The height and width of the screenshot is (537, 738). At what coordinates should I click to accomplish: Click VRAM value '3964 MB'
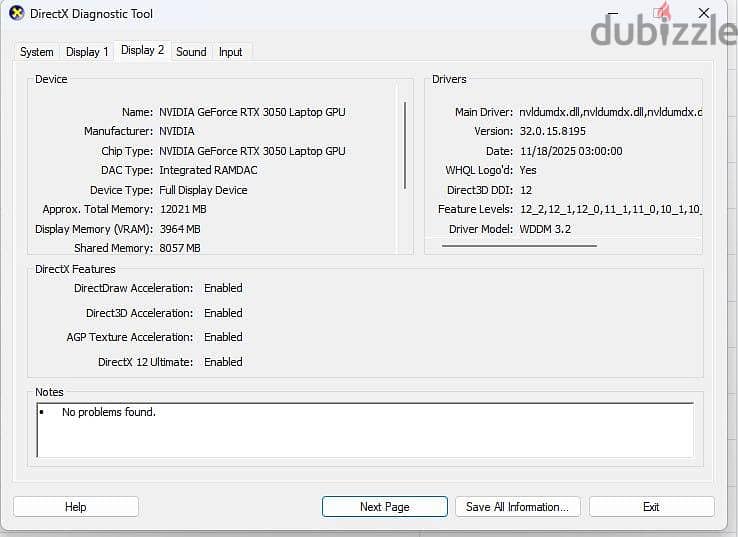click(x=180, y=229)
